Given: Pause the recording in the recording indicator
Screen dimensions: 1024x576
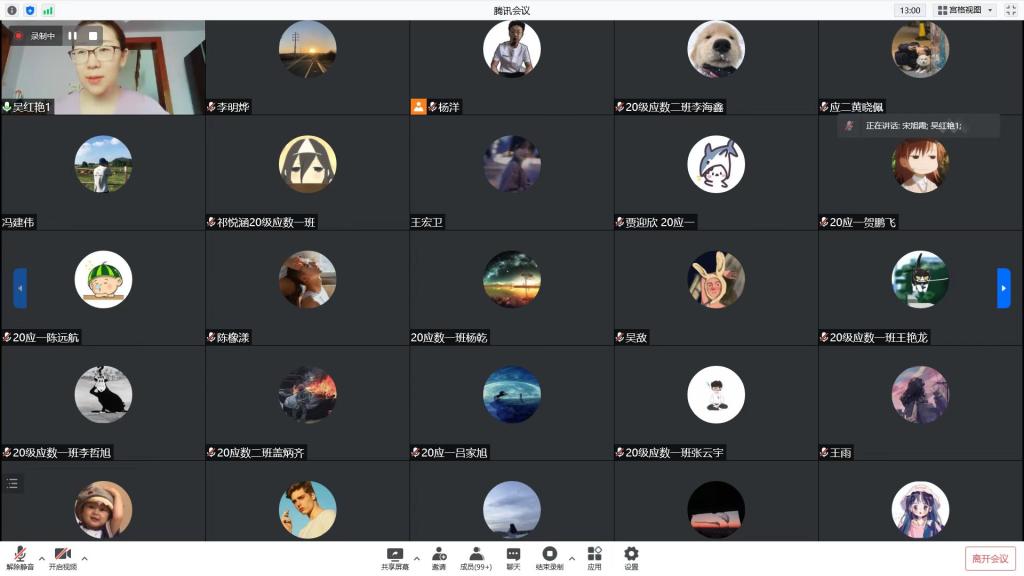Looking at the screenshot, I should pos(72,36).
